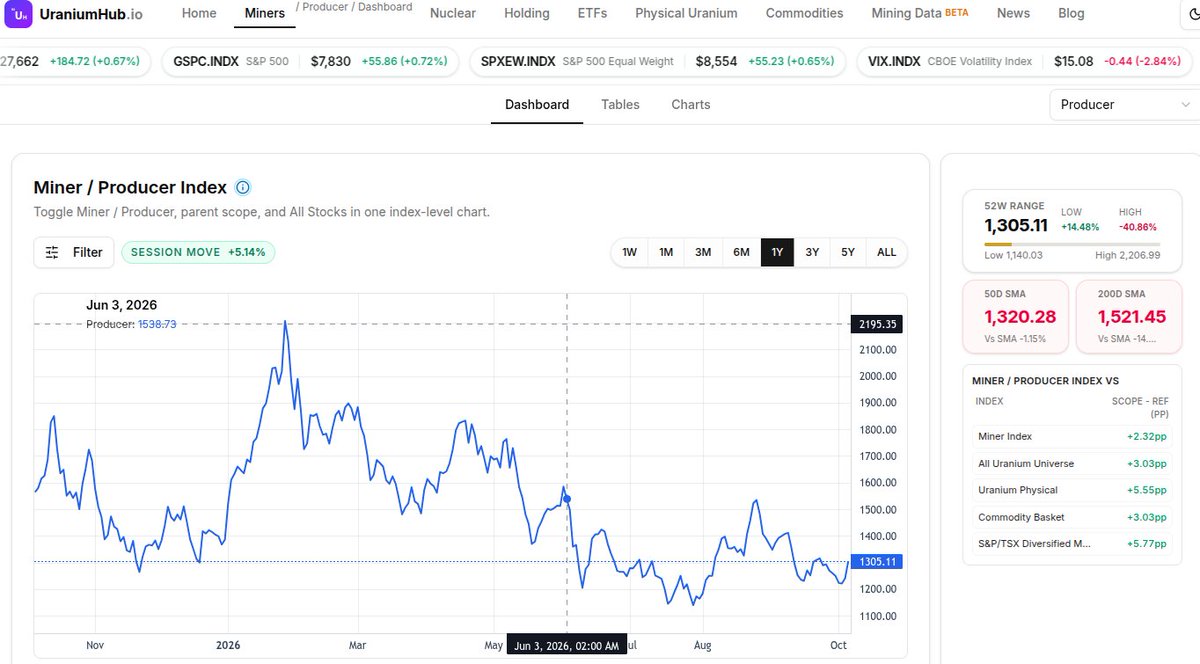The width and height of the screenshot is (1200, 664).
Task: Click the blue crosshair data point
Action: [x=567, y=498]
